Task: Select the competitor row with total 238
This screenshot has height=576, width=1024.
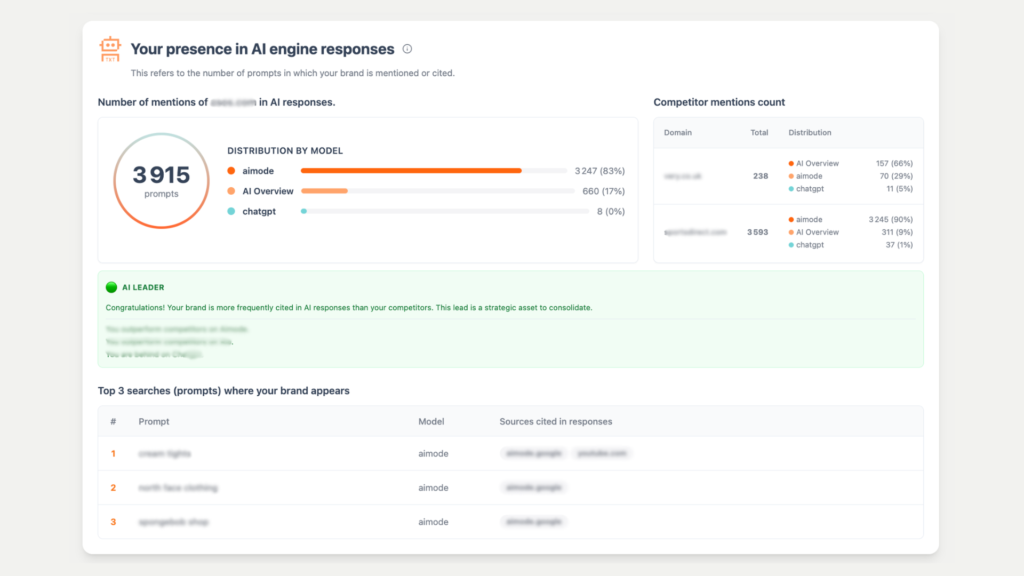Action: point(759,176)
